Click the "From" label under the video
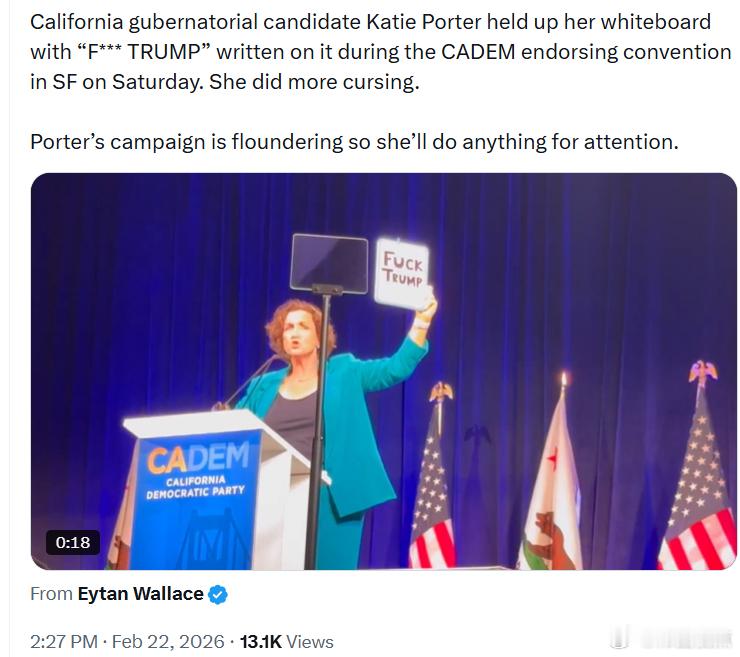The image size is (740, 657). click(51, 594)
